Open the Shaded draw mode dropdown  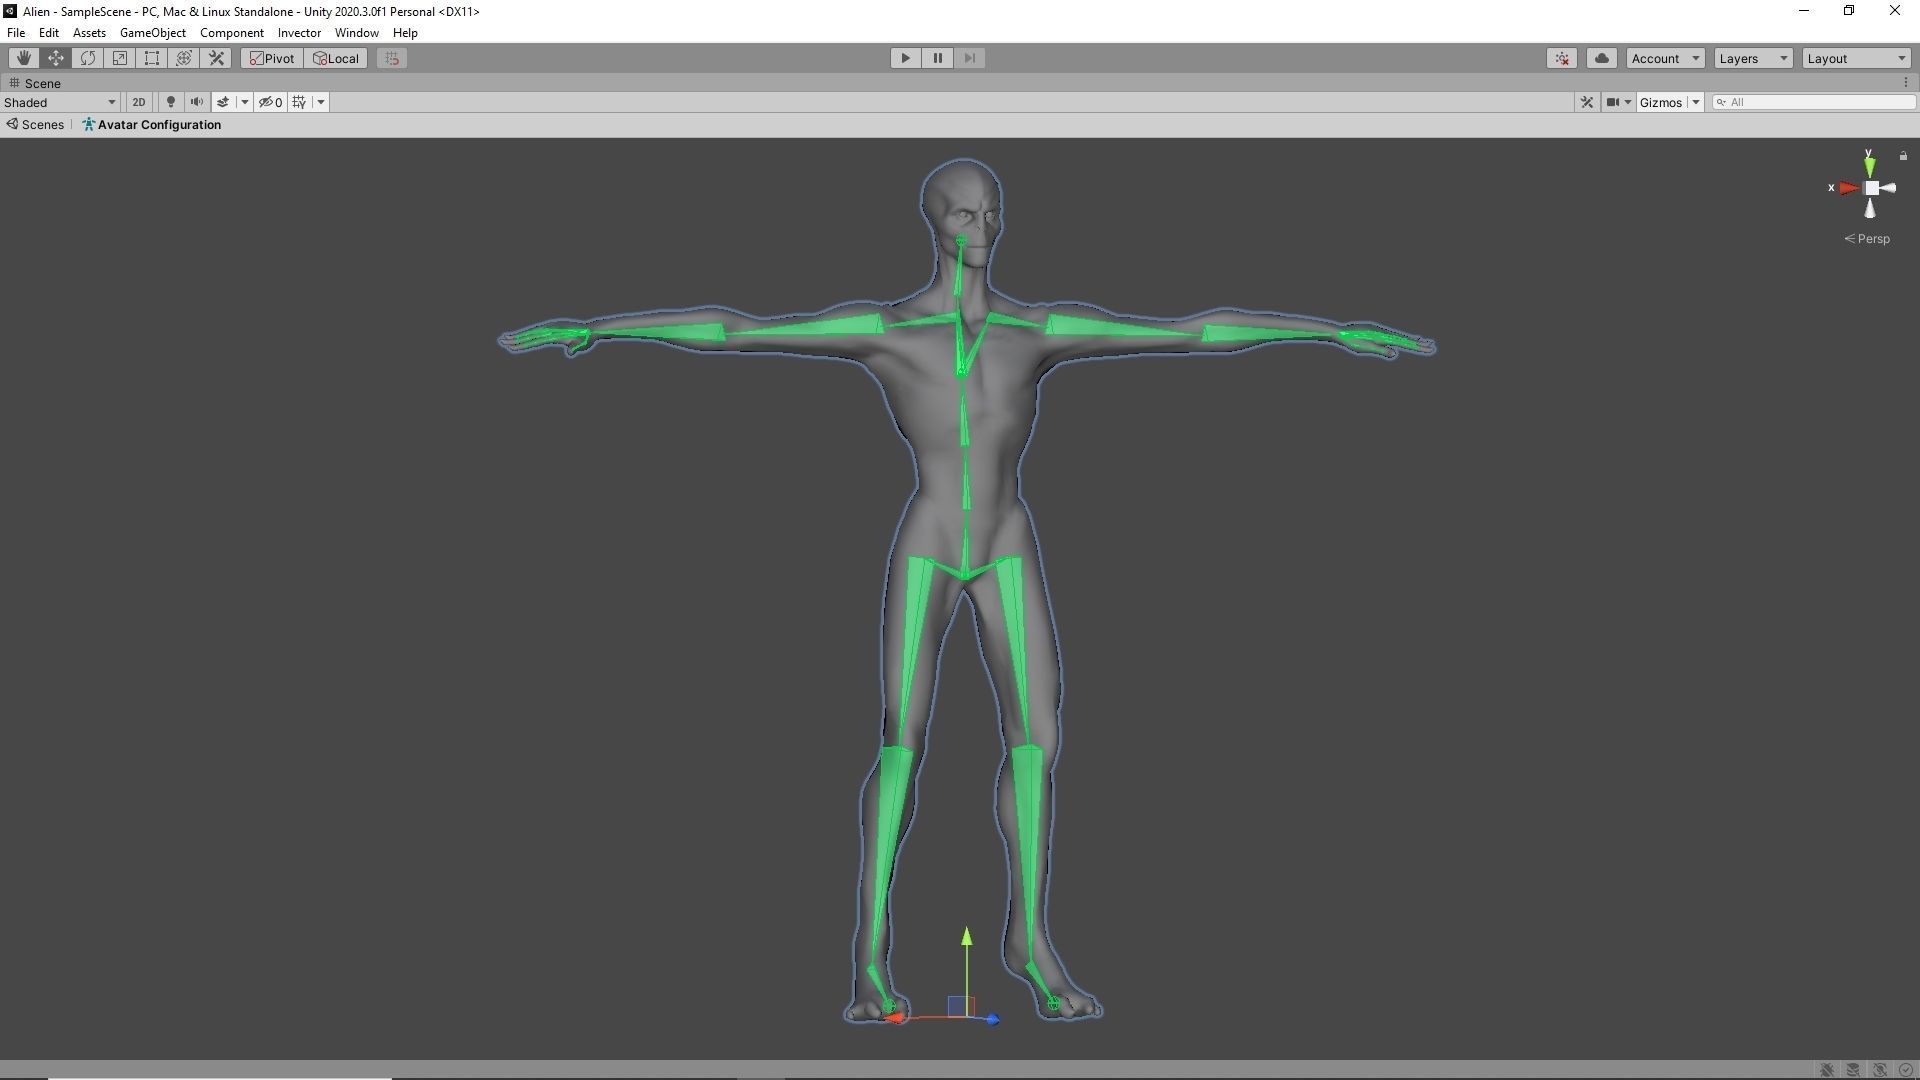click(60, 102)
